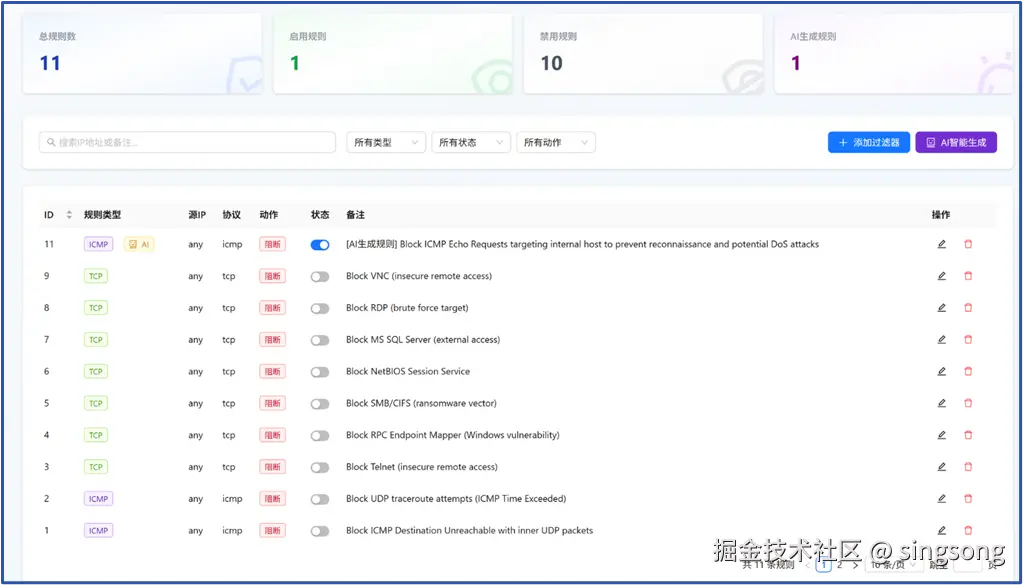This screenshot has width=1023, height=585.
Task: Click the 禁用规则 summary card
Action: tap(643, 54)
